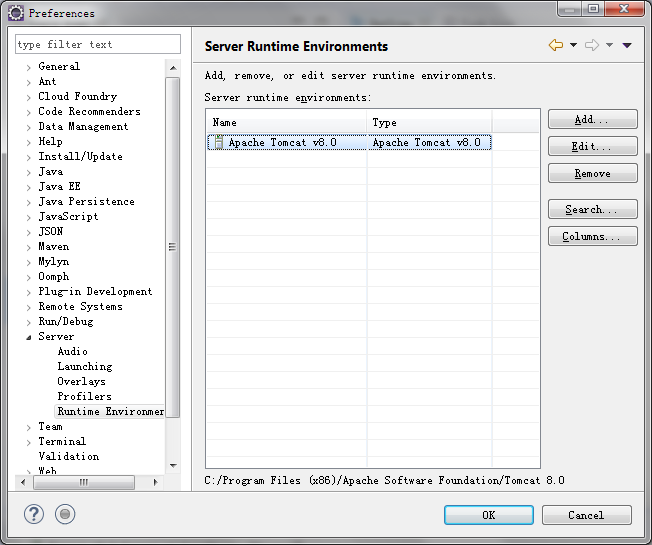Select the Java preferences item
The height and width of the screenshot is (545, 652).
coord(51,171)
